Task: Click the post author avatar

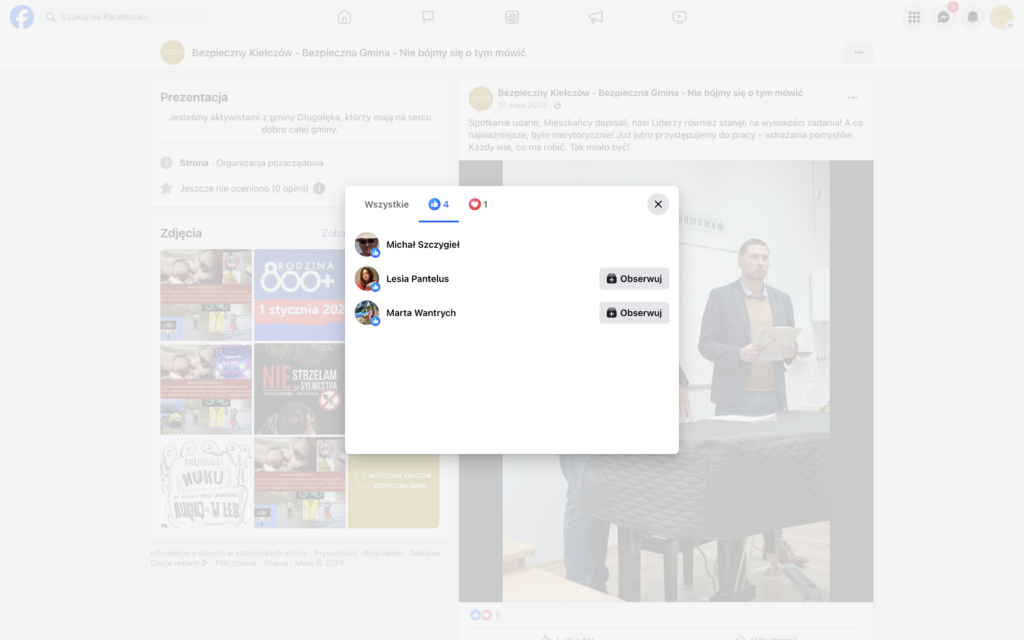Action: point(481,99)
